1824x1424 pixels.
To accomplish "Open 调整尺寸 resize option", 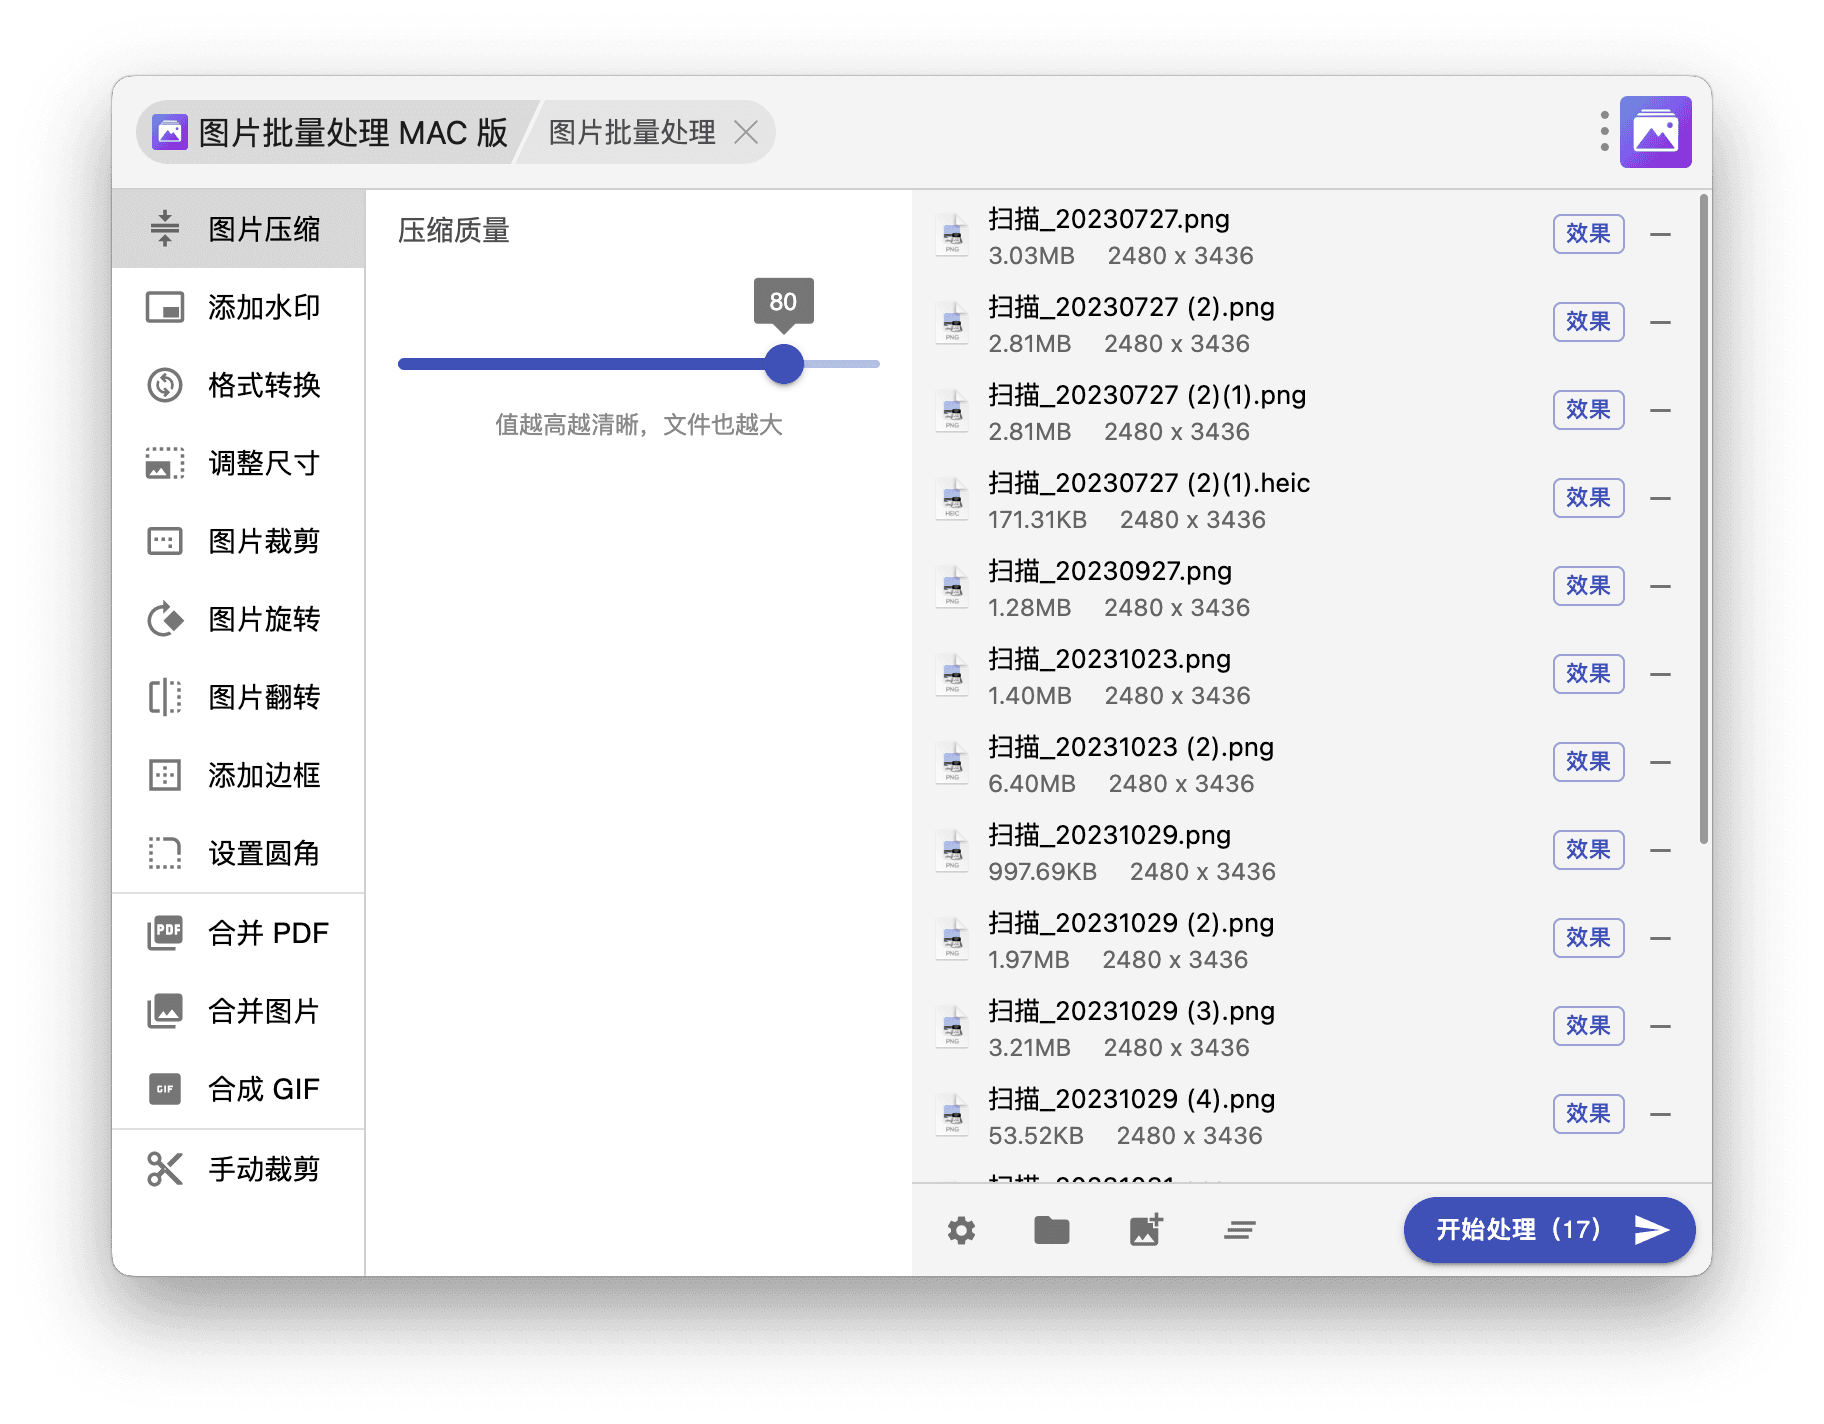I will point(238,463).
